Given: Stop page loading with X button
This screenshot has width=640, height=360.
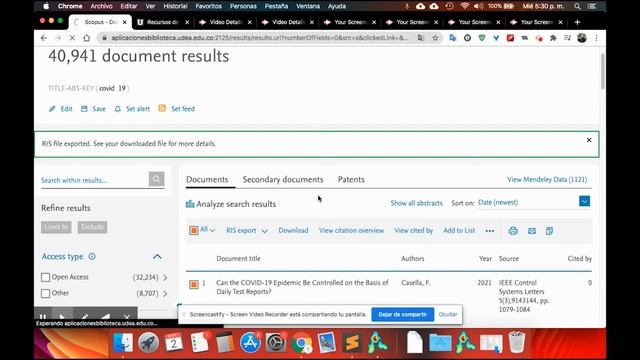Looking at the screenshot, I should pos(72,38).
